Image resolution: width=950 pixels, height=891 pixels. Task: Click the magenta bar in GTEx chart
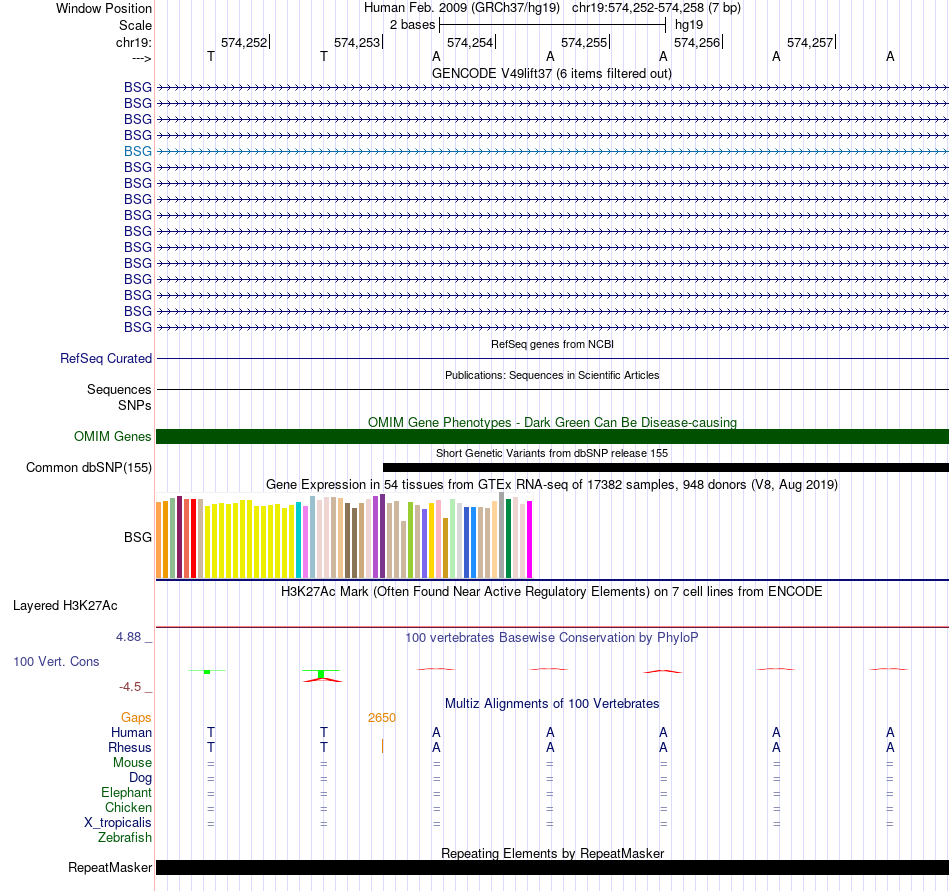530,540
